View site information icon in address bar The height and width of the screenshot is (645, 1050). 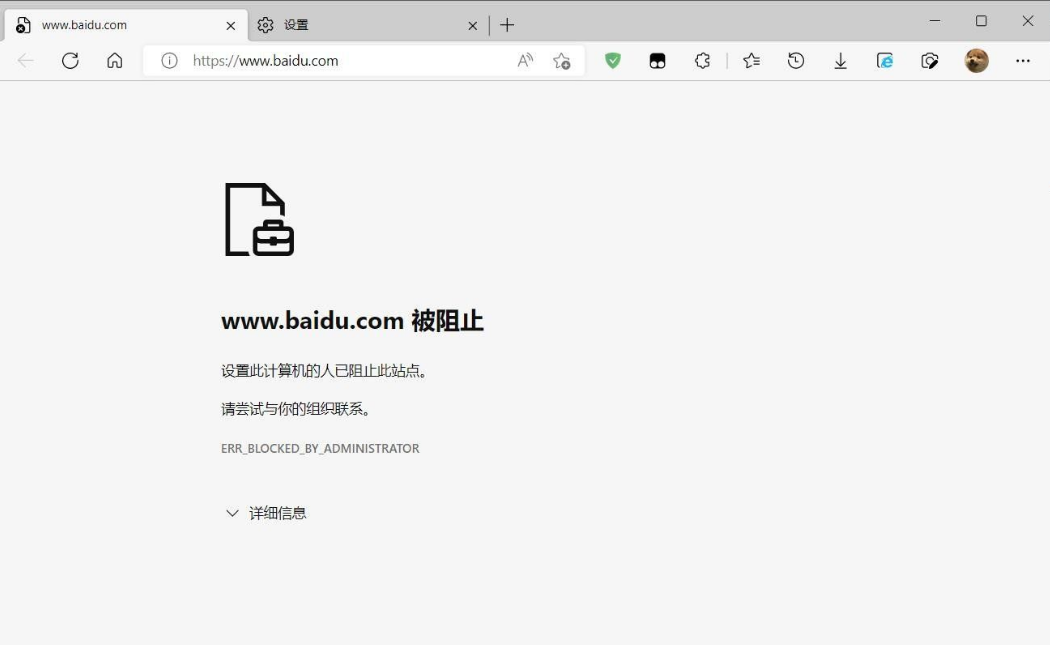[x=169, y=61]
